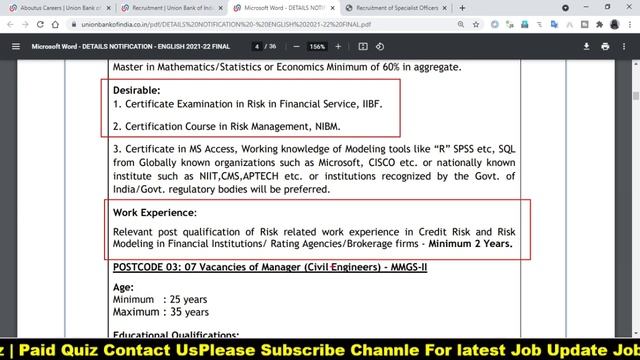Open the Extensions puzzle icon

(599, 24)
